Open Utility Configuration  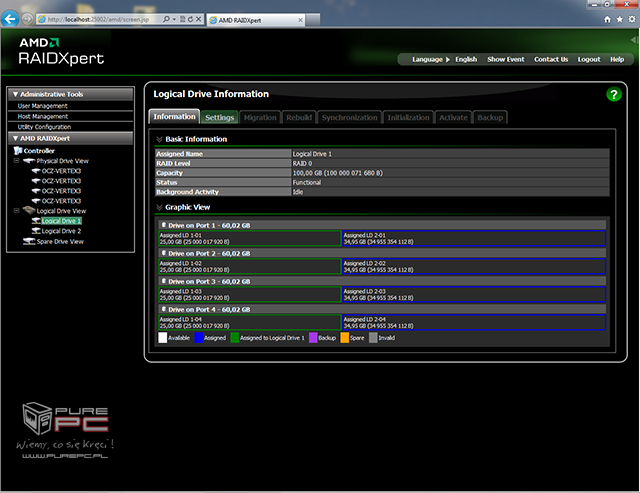coord(44,127)
